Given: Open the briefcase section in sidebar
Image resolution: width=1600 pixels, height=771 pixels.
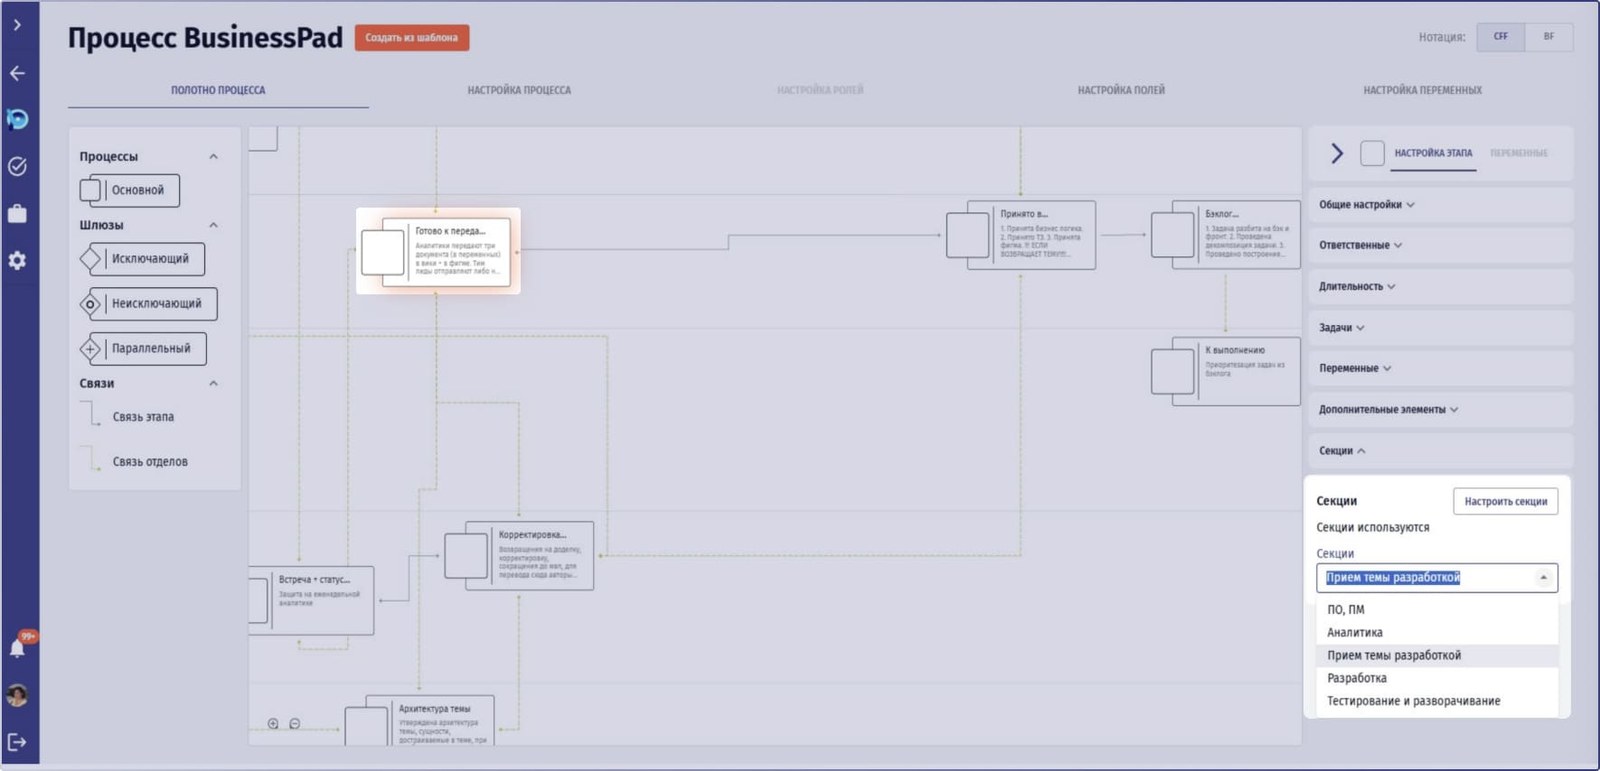Looking at the screenshot, I should [17, 213].
